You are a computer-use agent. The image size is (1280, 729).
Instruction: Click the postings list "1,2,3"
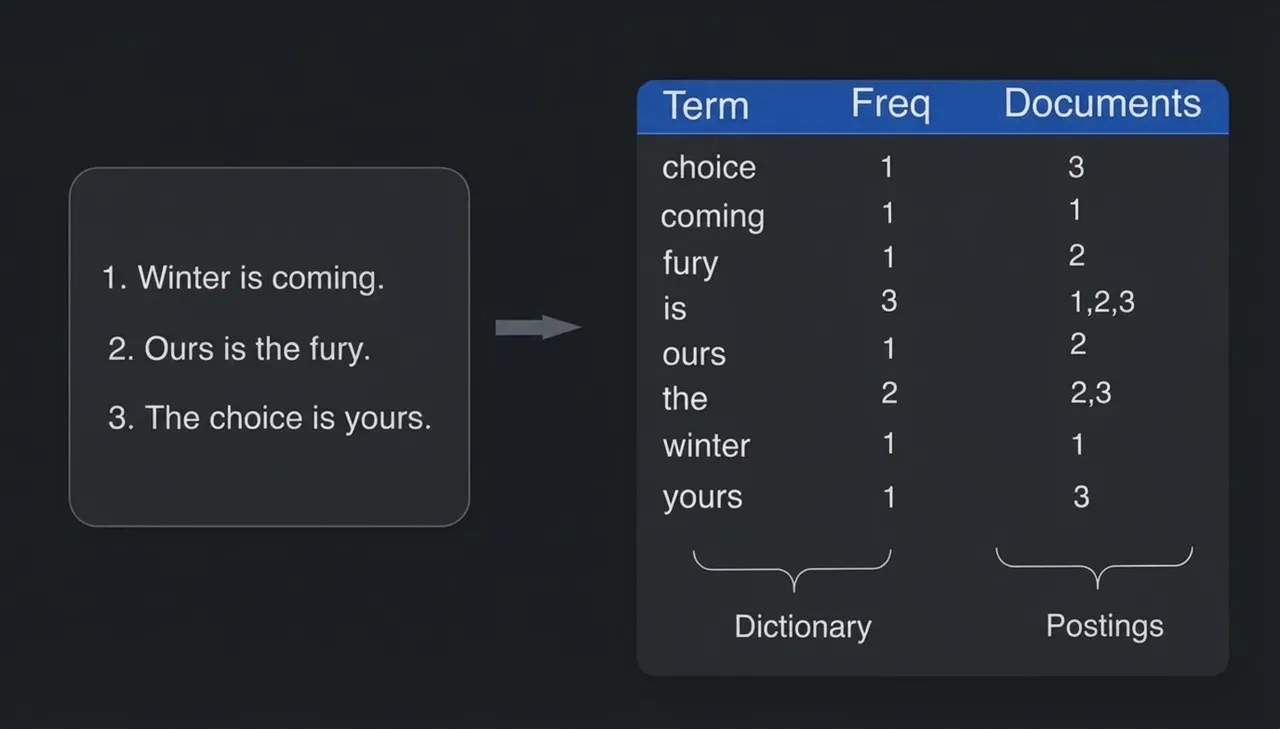(1102, 302)
